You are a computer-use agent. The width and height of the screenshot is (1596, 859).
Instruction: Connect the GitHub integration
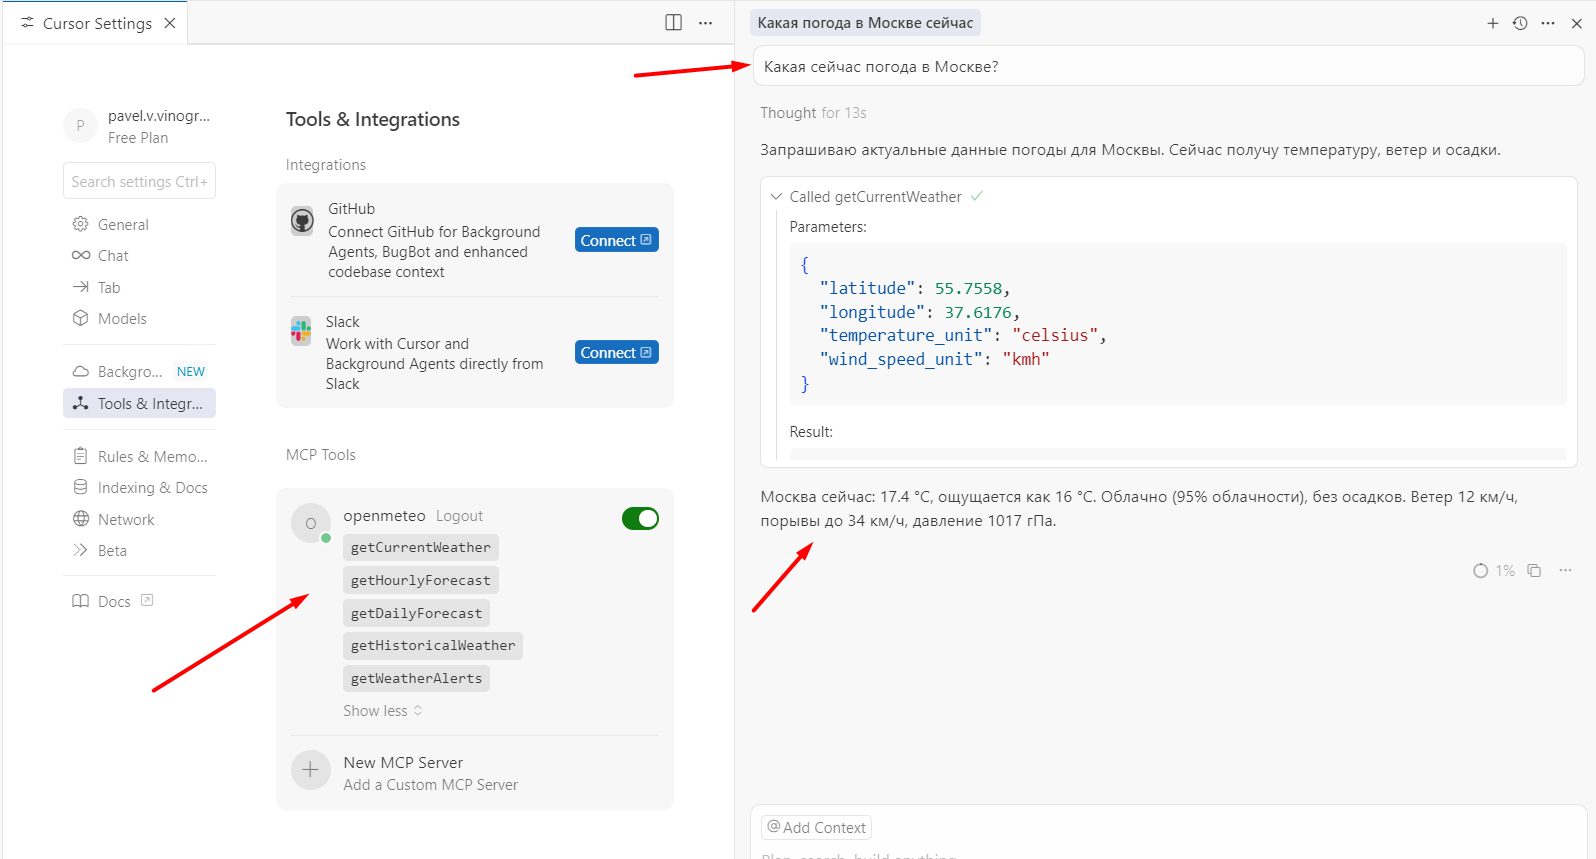[617, 240]
